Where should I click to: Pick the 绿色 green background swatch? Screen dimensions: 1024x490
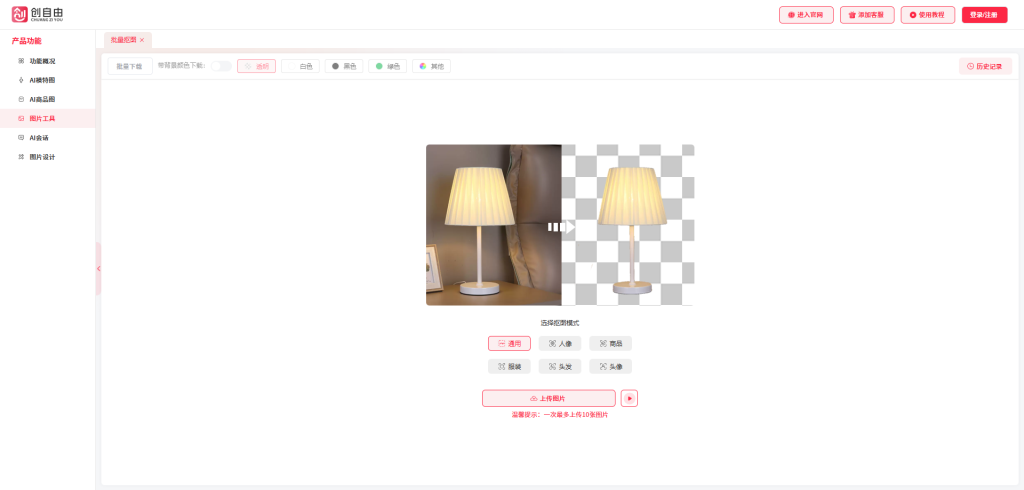tap(388, 66)
